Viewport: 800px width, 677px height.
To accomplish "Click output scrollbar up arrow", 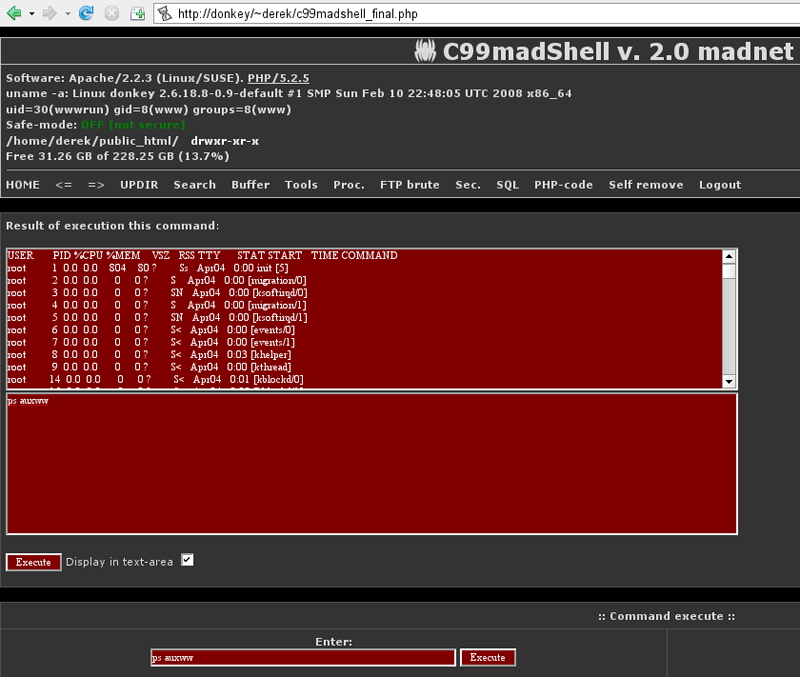I will 729,256.
